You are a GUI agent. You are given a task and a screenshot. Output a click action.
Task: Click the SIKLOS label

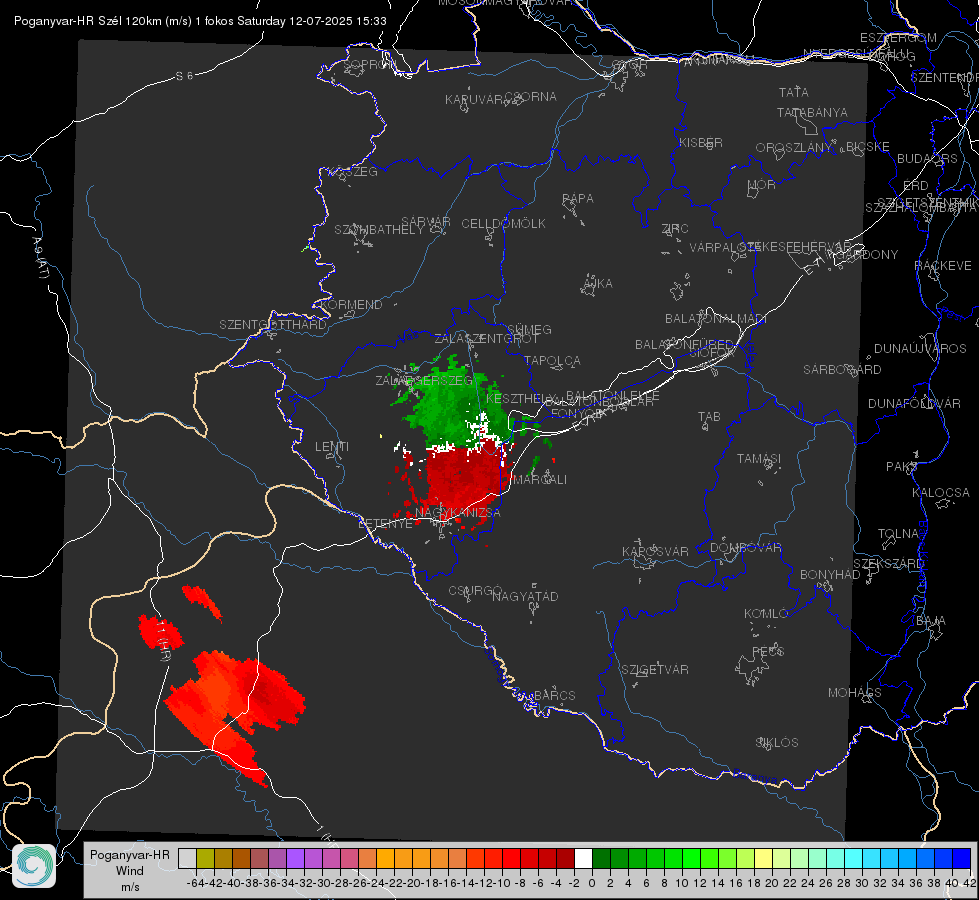click(x=777, y=743)
